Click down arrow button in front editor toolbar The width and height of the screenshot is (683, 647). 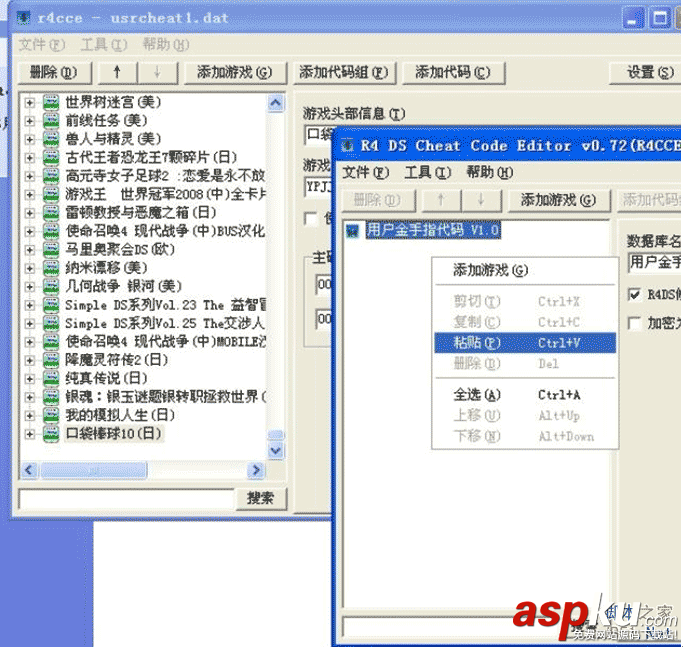tap(481, 200)
